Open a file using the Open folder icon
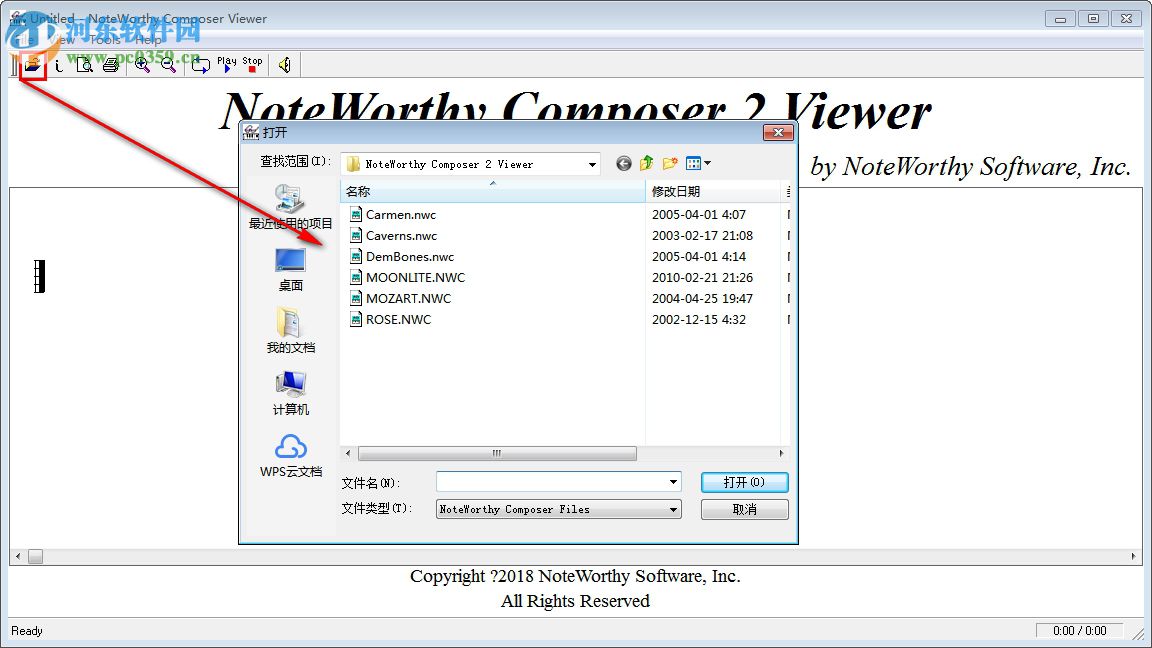Viewport: 1152px width, 648px height. tap(34, 64)
